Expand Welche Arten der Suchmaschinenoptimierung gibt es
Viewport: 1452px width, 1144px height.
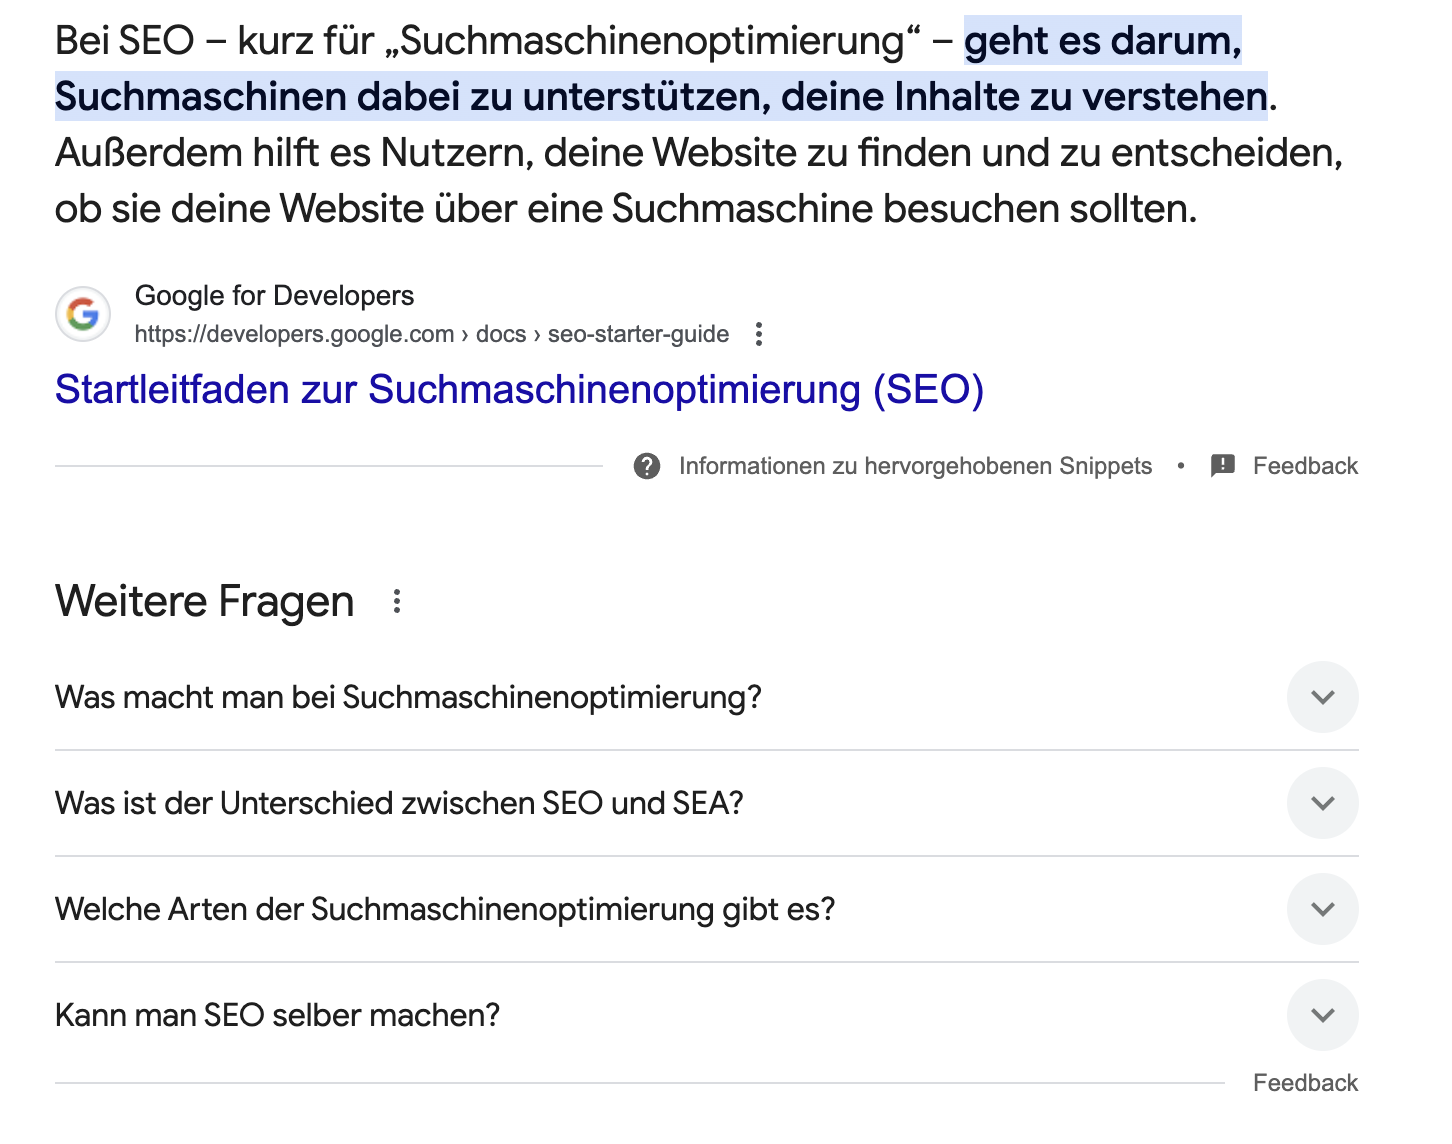point(1322,909)
